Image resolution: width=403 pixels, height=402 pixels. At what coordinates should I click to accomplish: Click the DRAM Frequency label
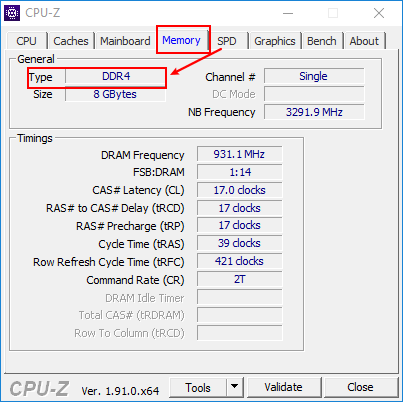click(x=142, y=155)
